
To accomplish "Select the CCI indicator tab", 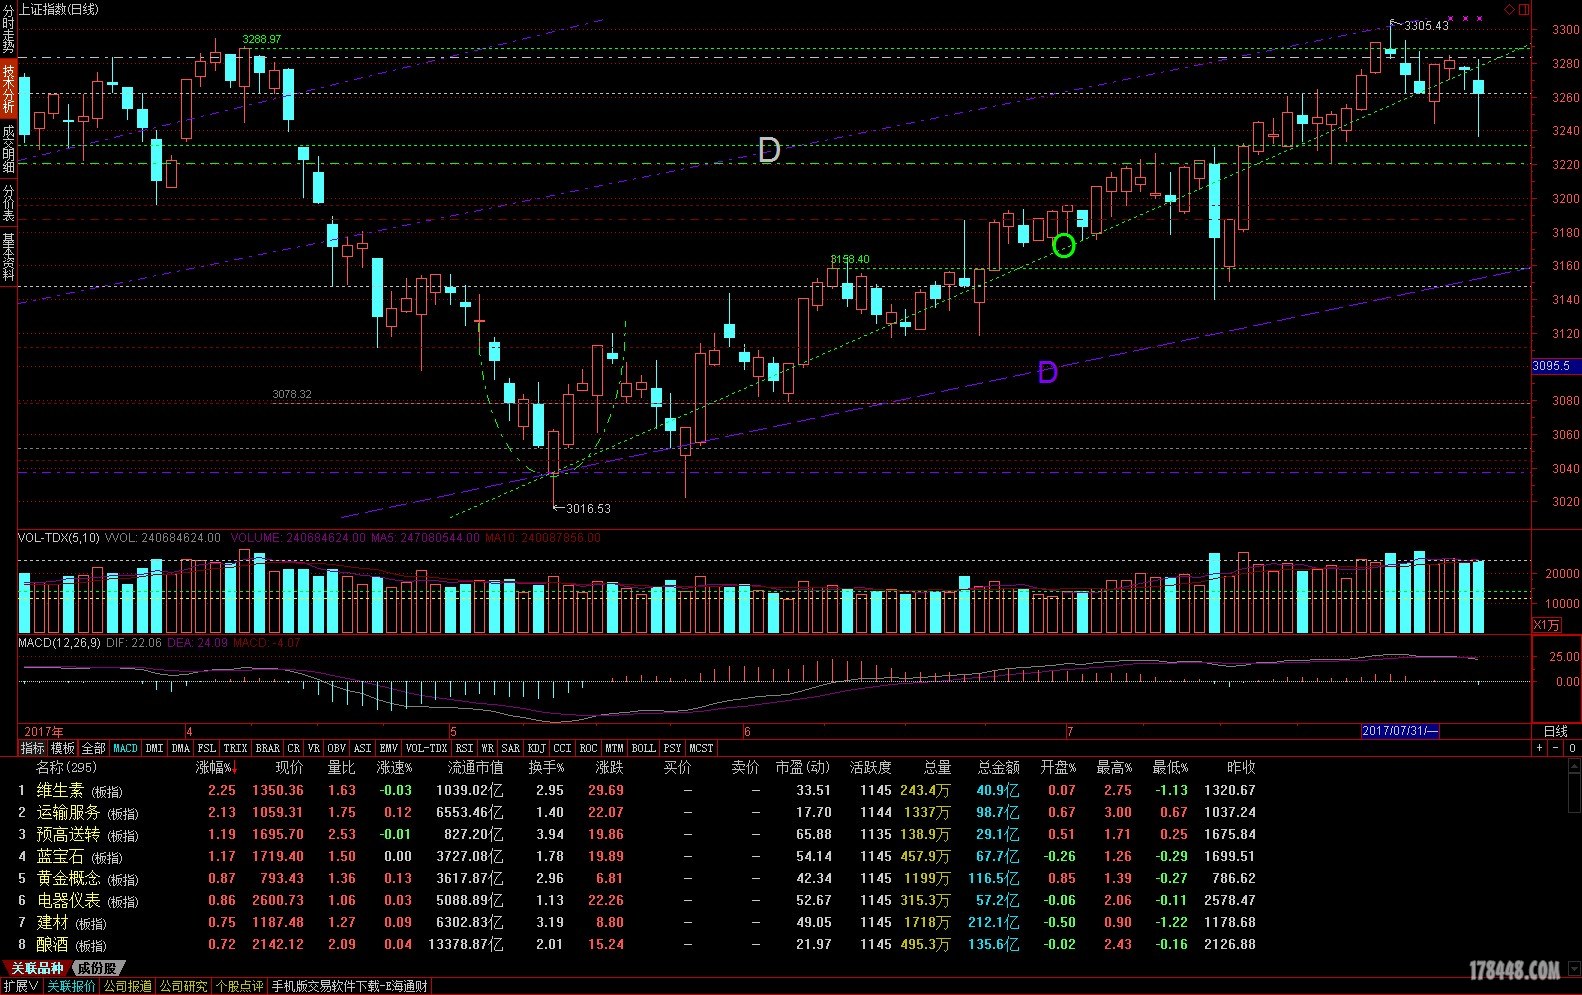I will coord(562,748).
